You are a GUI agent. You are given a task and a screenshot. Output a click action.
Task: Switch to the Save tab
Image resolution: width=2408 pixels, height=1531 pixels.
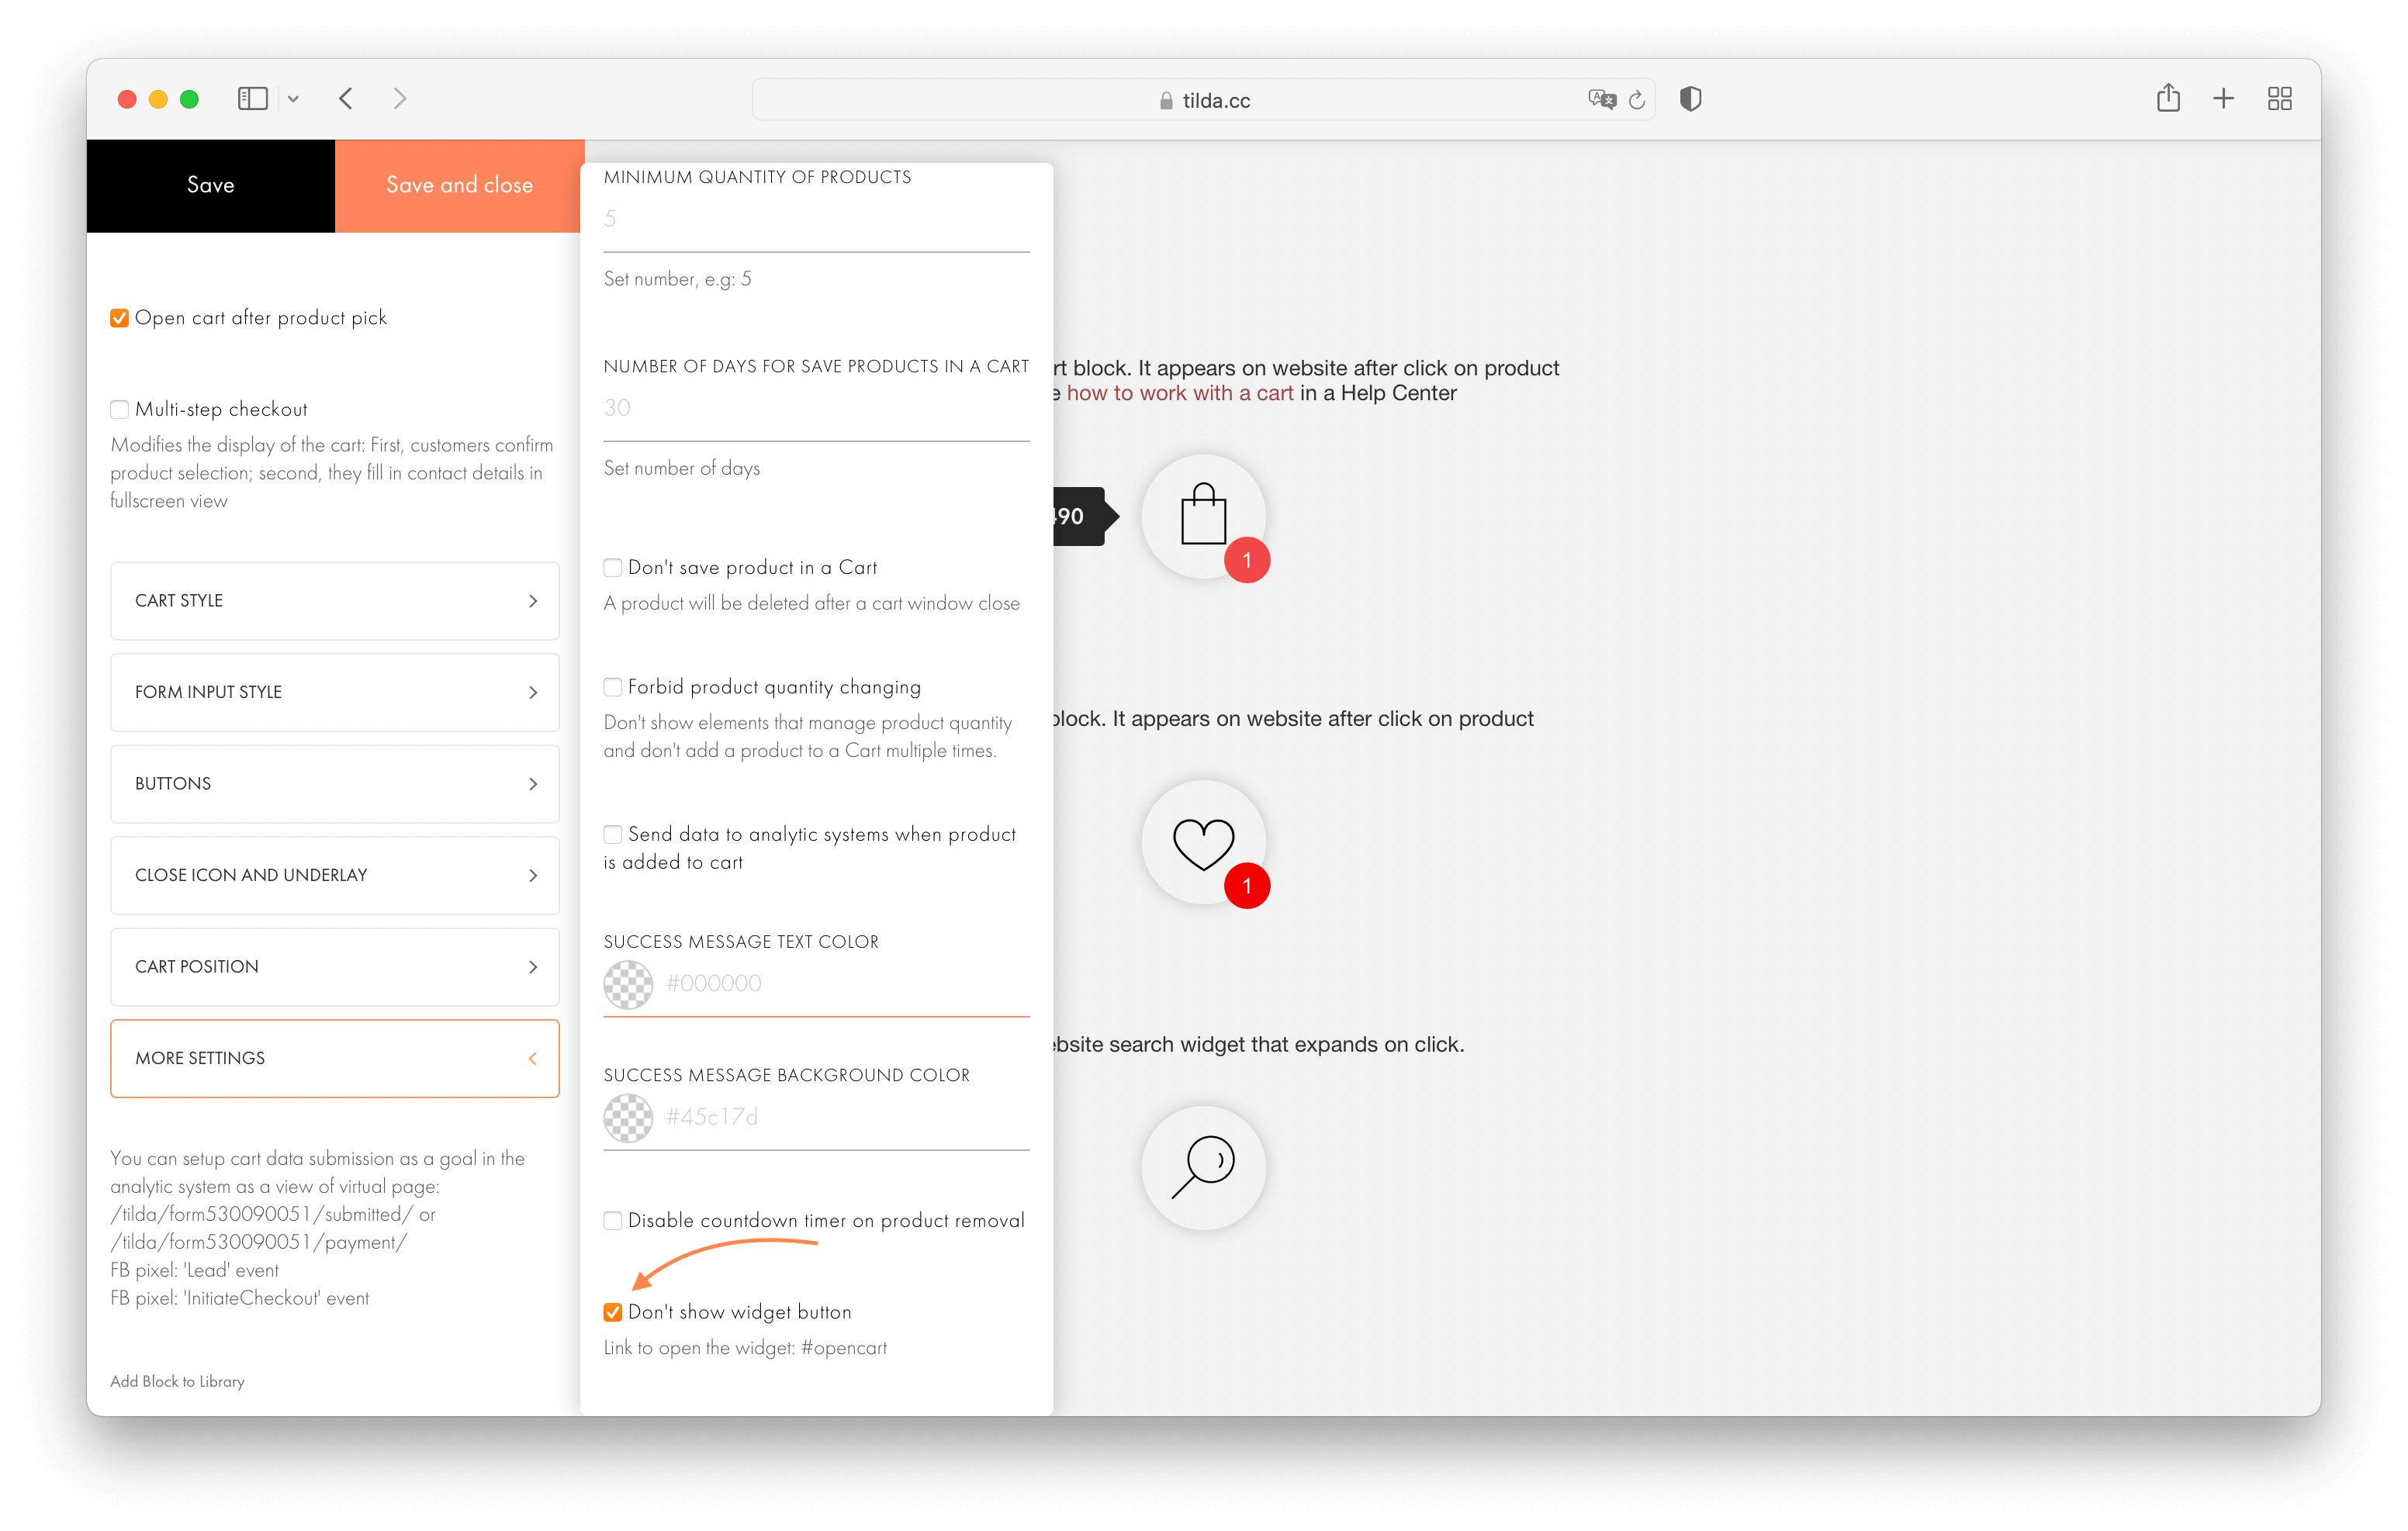(210, 185)
